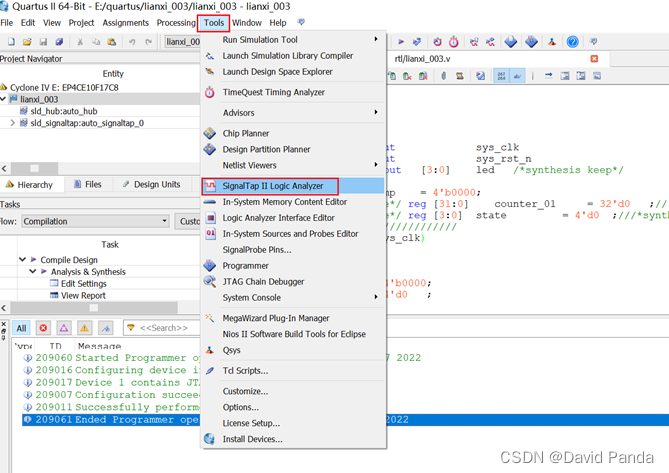Expand the sld_signaltap:auto_signaltap_0 tree node
Image resolution: width=669 pixels, height=473 pixels.
12,123
